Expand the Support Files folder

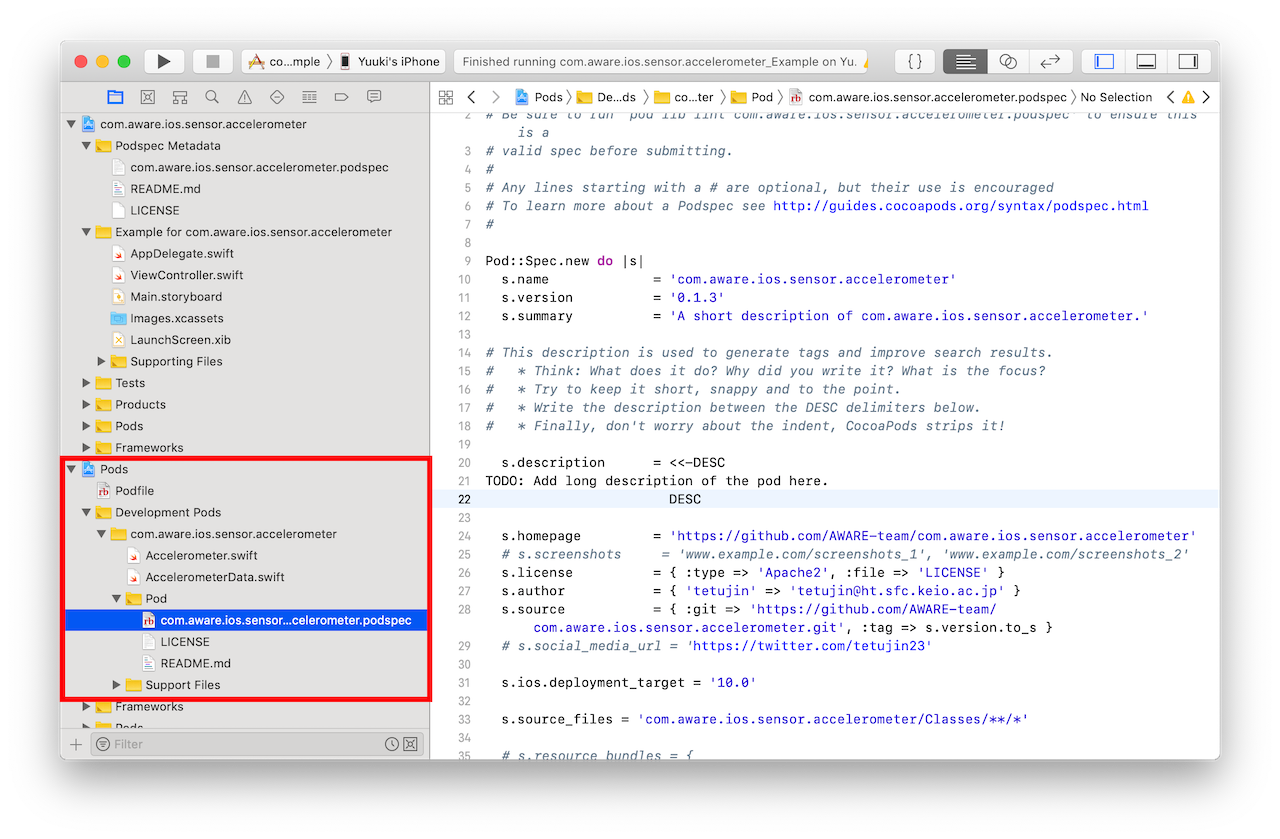pos(117,685)
